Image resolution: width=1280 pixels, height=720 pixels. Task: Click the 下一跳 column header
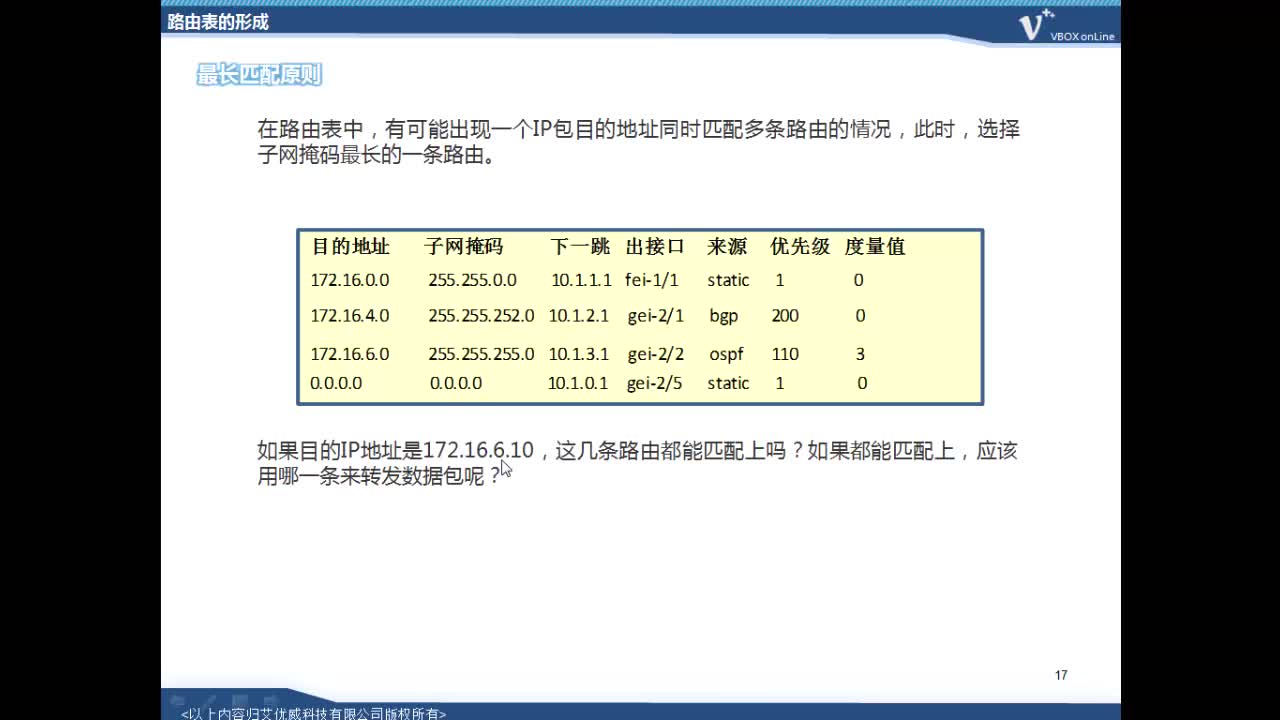[579, 246]
